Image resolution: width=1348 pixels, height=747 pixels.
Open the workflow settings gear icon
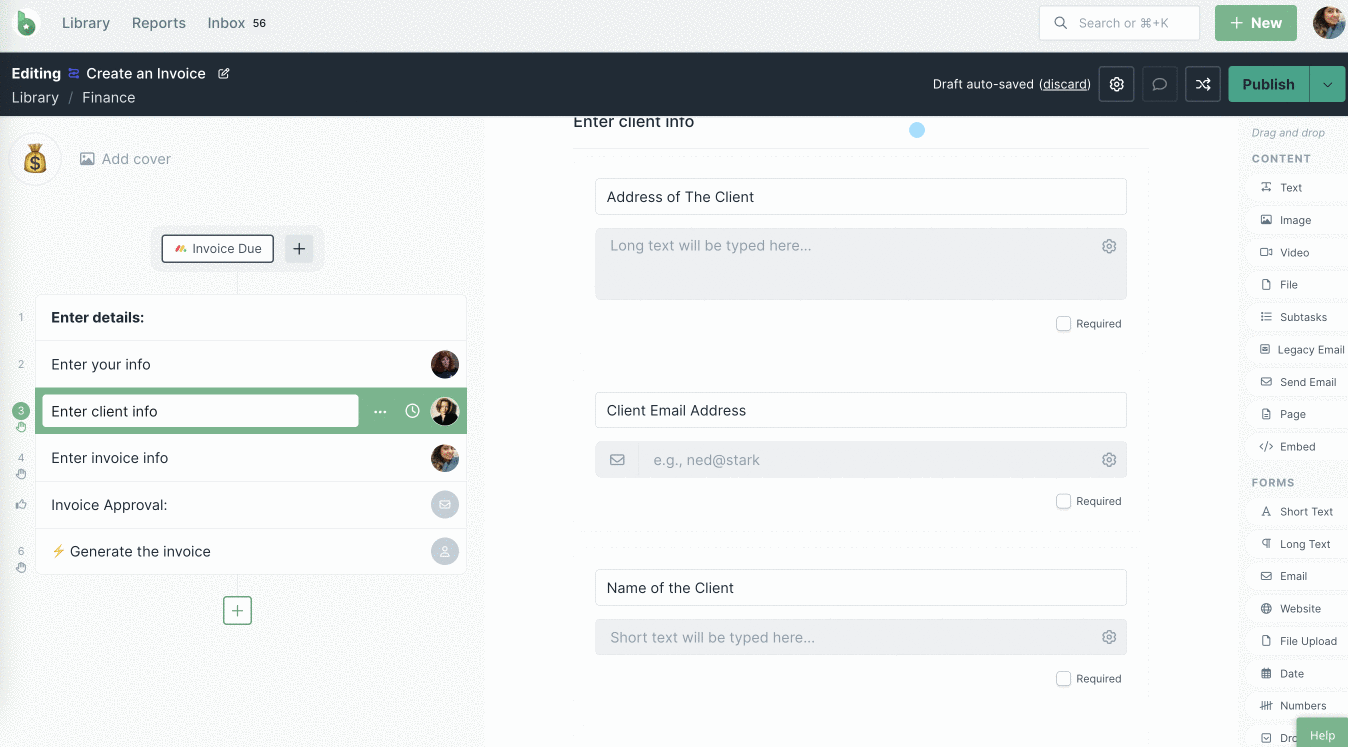1116,84
